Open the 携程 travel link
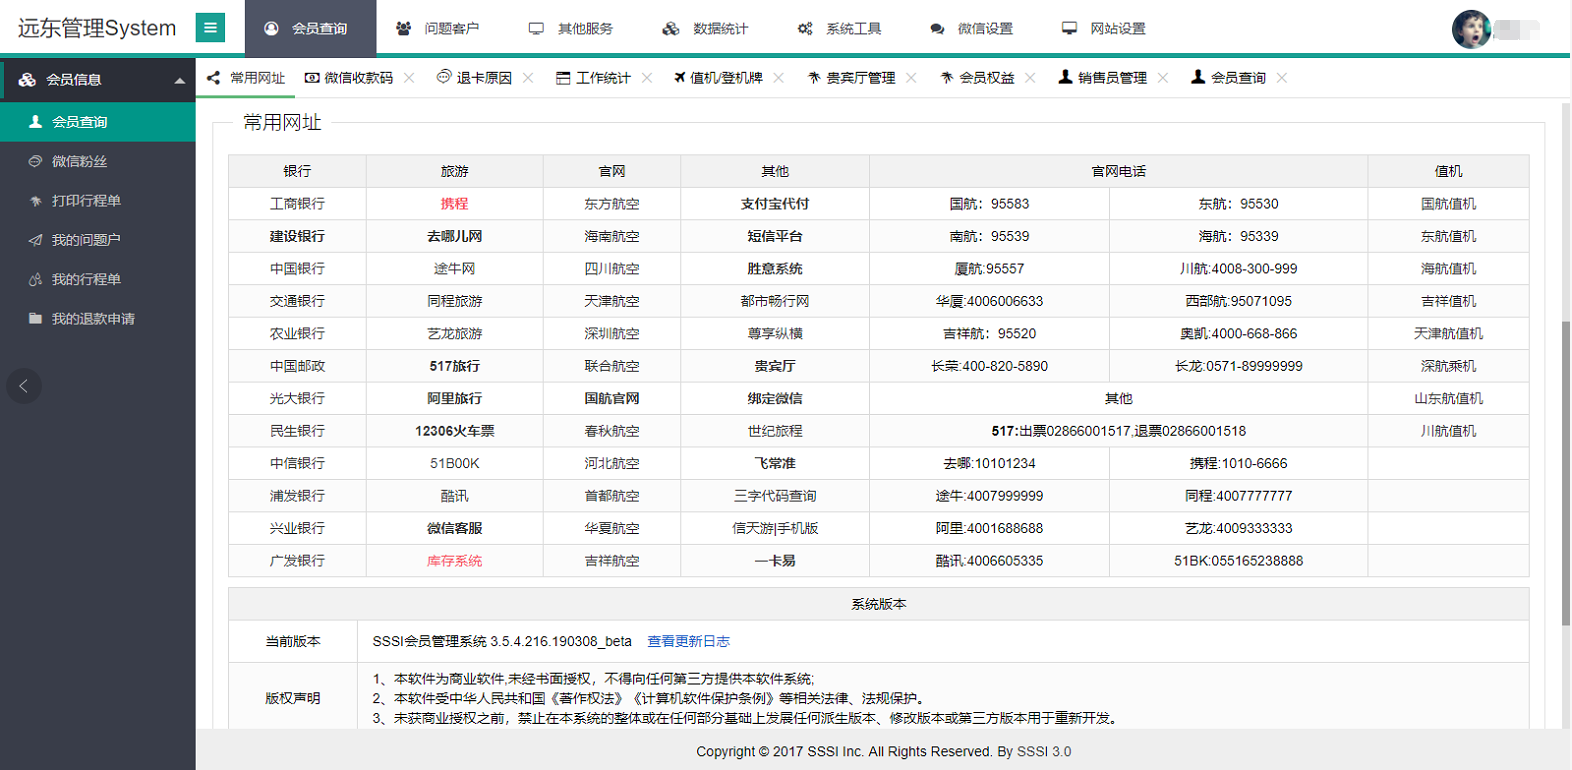Screen dimensions: 1572x770 tap(454, 204)
